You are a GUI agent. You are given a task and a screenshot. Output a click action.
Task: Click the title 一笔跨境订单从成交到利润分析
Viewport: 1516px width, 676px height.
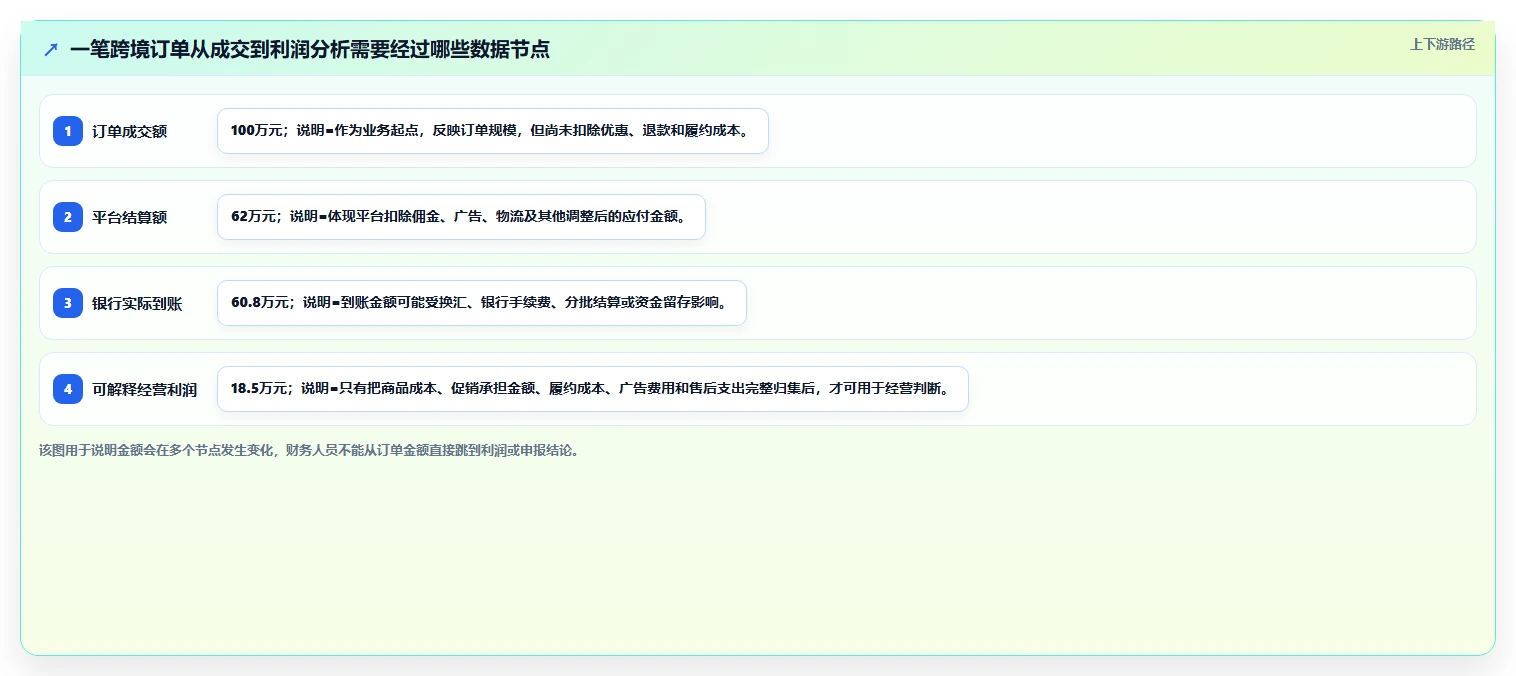[x=310, y=49]
